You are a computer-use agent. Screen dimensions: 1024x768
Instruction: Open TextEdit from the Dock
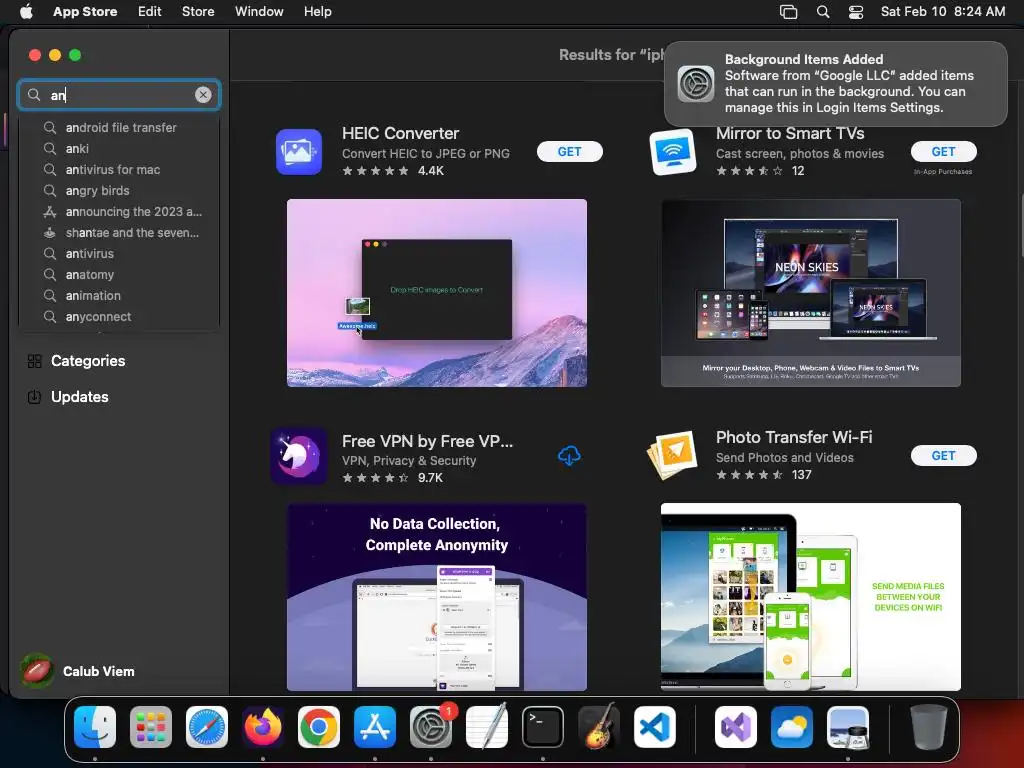(487, 727)
